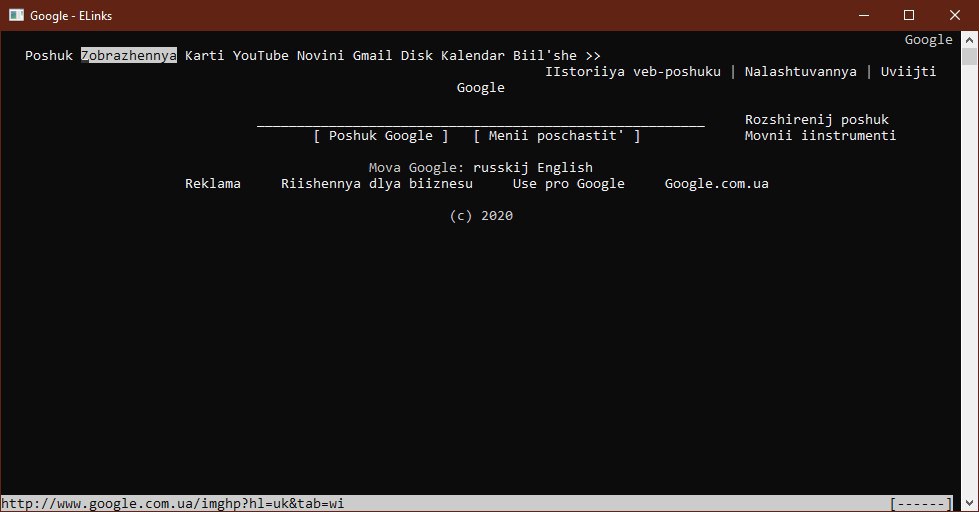
Task: Open the Disk link
Action: (x=416, y=56)
